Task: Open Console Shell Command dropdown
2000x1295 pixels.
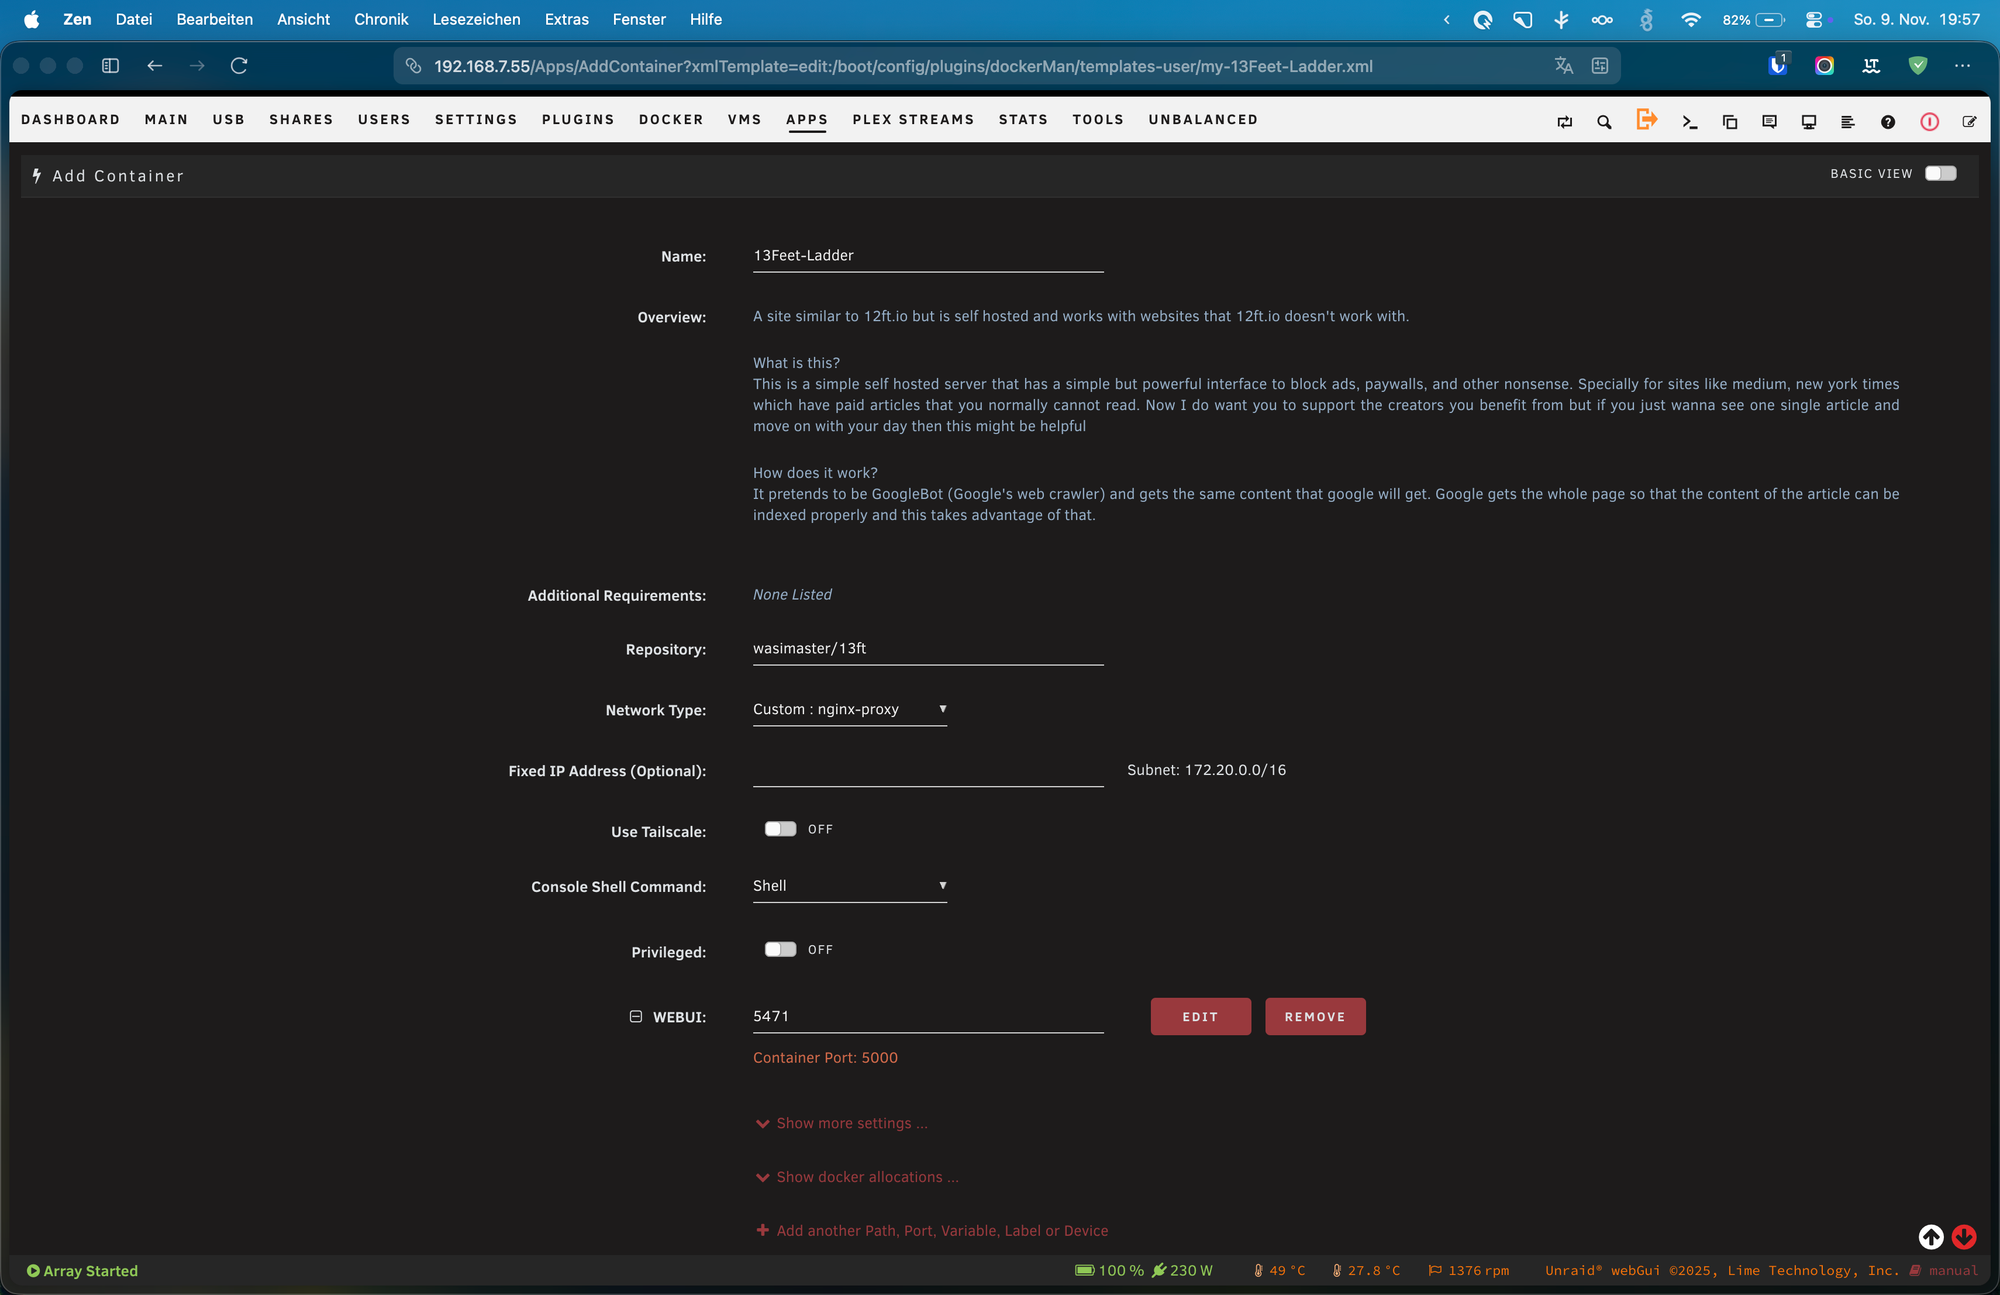Action: coord(849,885)
